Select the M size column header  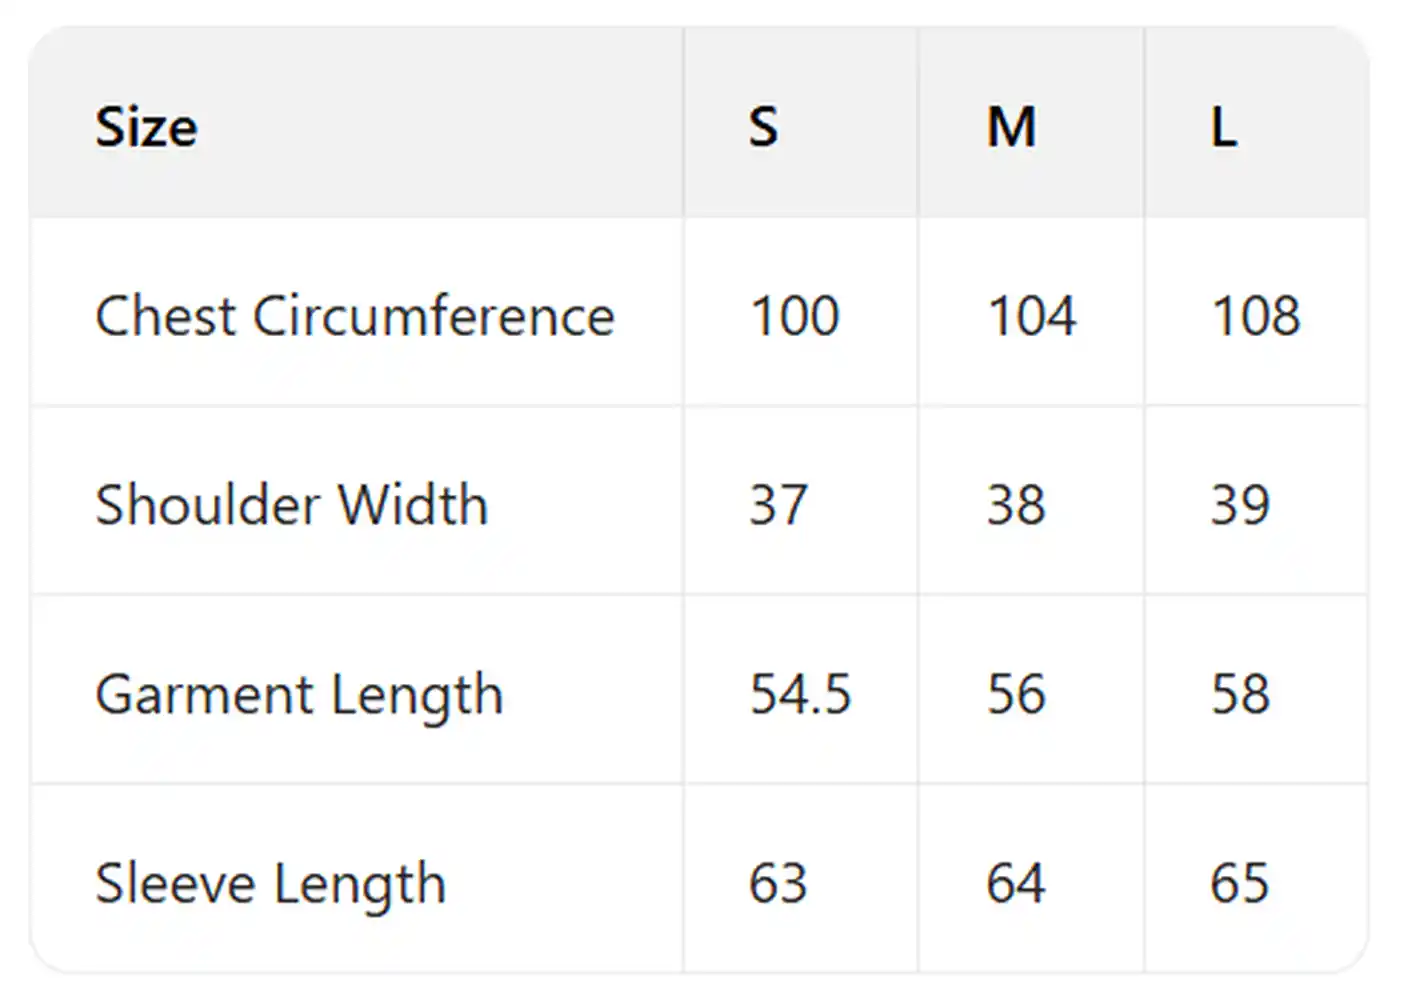pos(1011,127)
